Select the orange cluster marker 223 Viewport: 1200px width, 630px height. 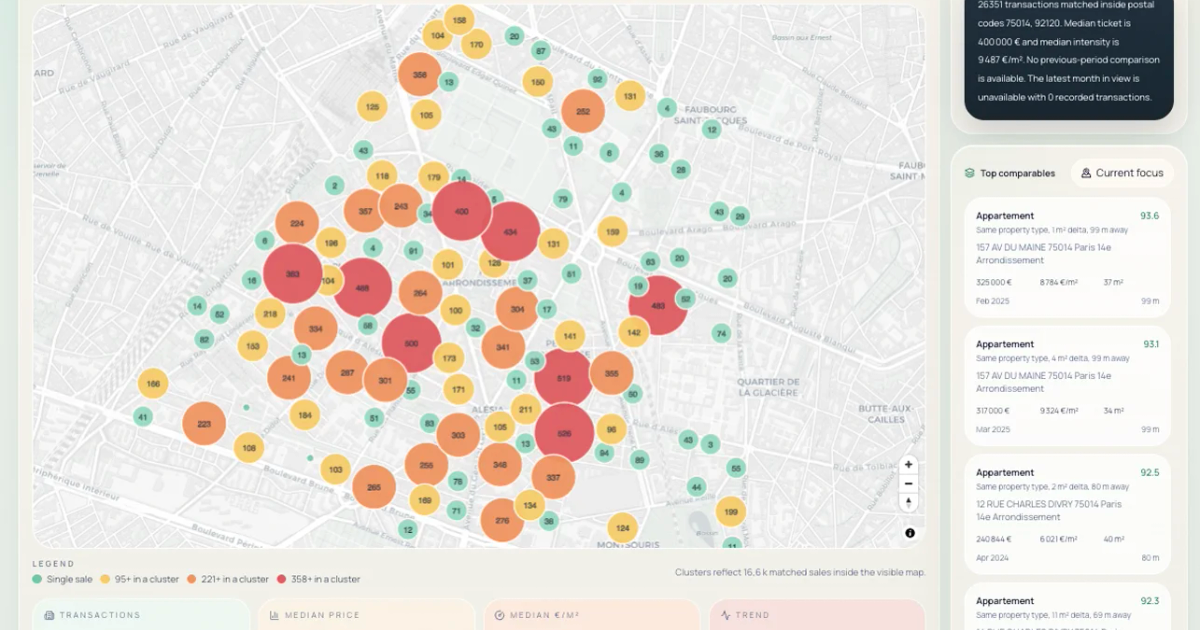(204, 424)
